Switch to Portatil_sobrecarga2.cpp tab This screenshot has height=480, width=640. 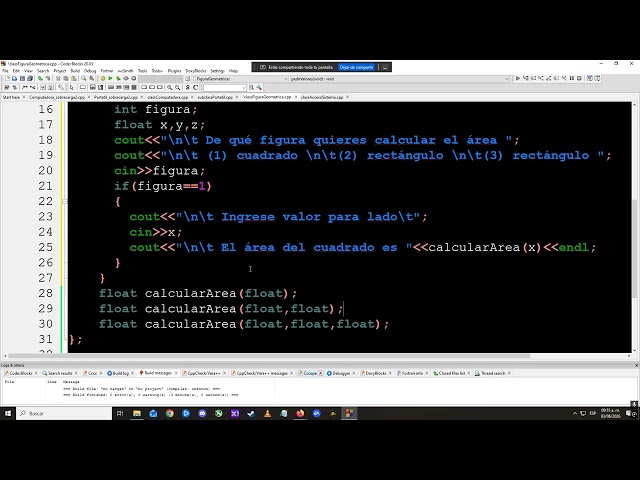(x=116, y=97)
